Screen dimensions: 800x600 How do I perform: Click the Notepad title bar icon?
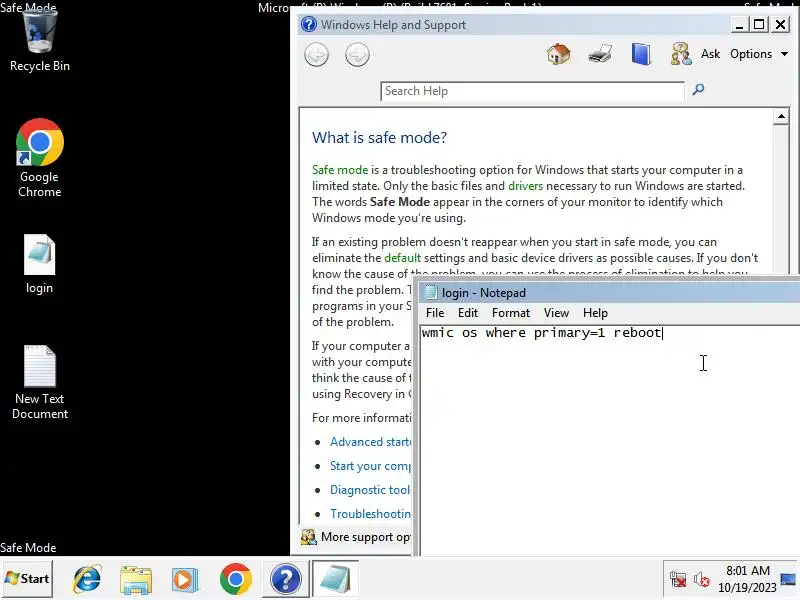[431, 292]
